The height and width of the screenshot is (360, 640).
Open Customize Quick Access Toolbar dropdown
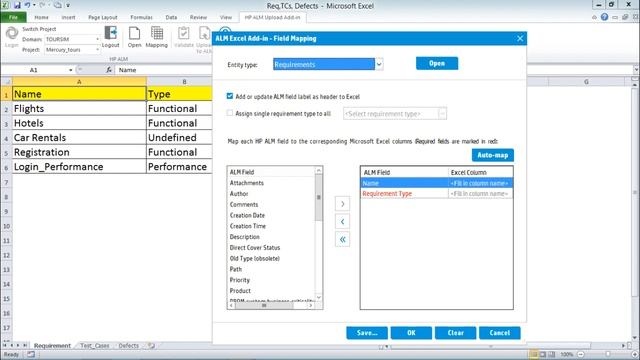68,5
